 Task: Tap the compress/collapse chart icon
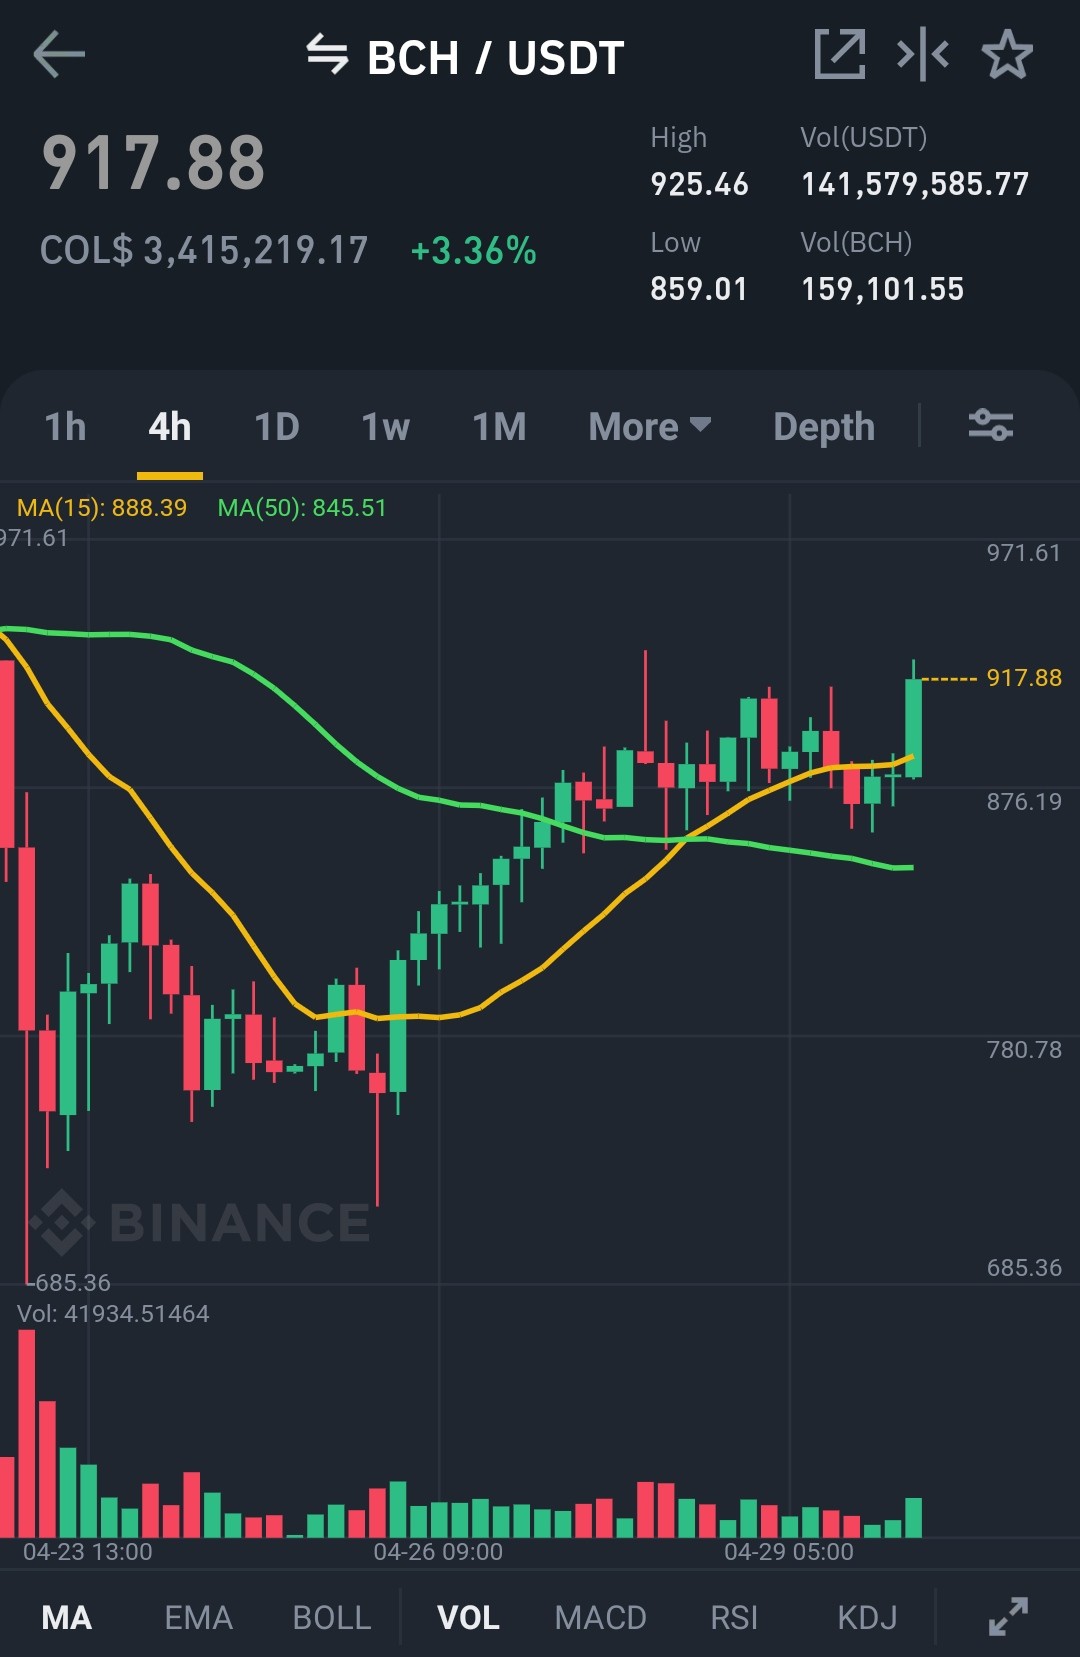[923, 54]
